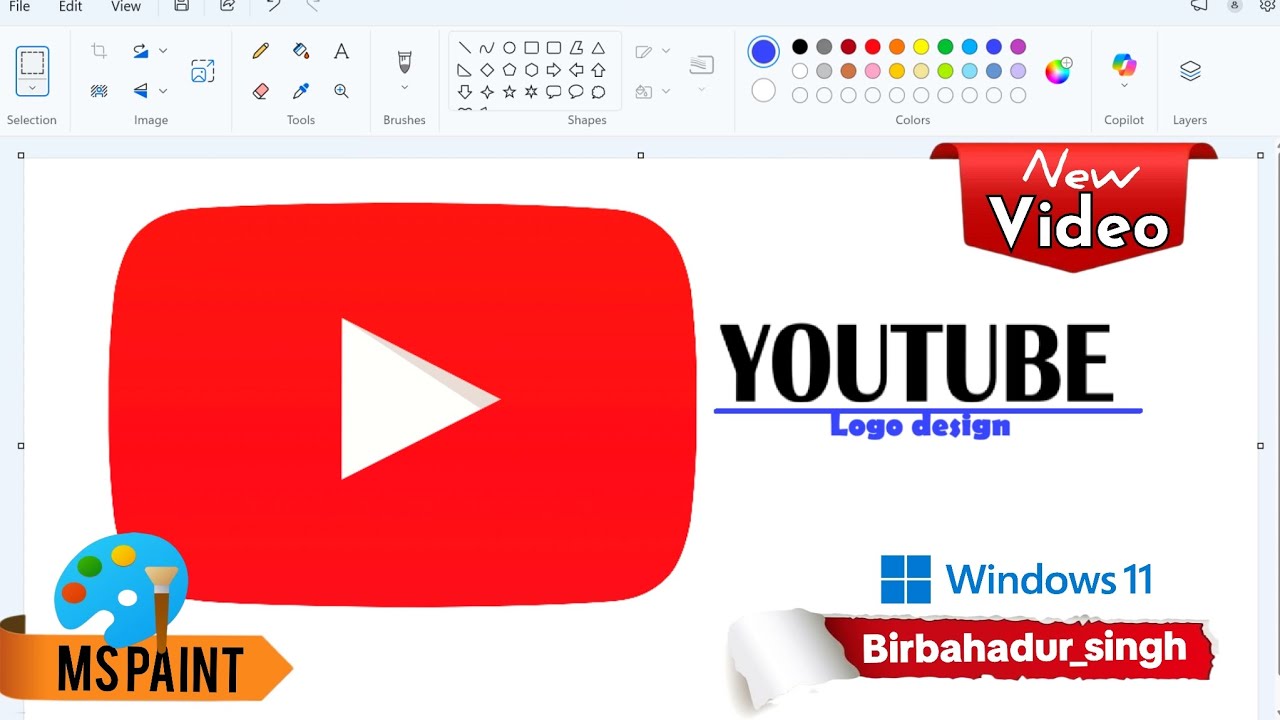Click the Rotate image icon
This screenshot has height=720, width=1280.
(141, 51)
